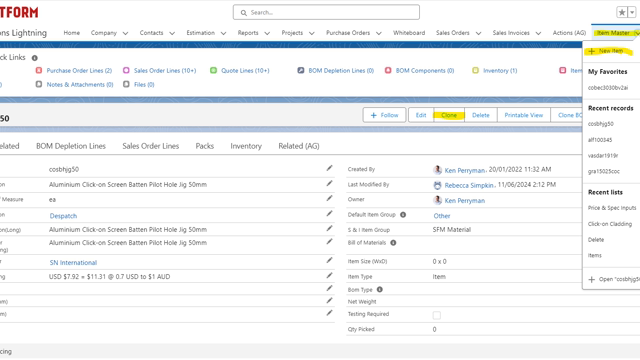Click inside the Search field
The image size is (640, 360).
326,12
